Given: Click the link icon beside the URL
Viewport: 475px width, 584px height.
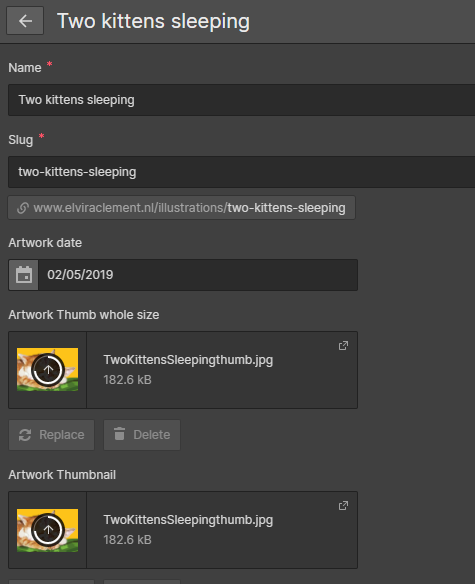Looking at the screenshot, I should [x=23, y=208].
